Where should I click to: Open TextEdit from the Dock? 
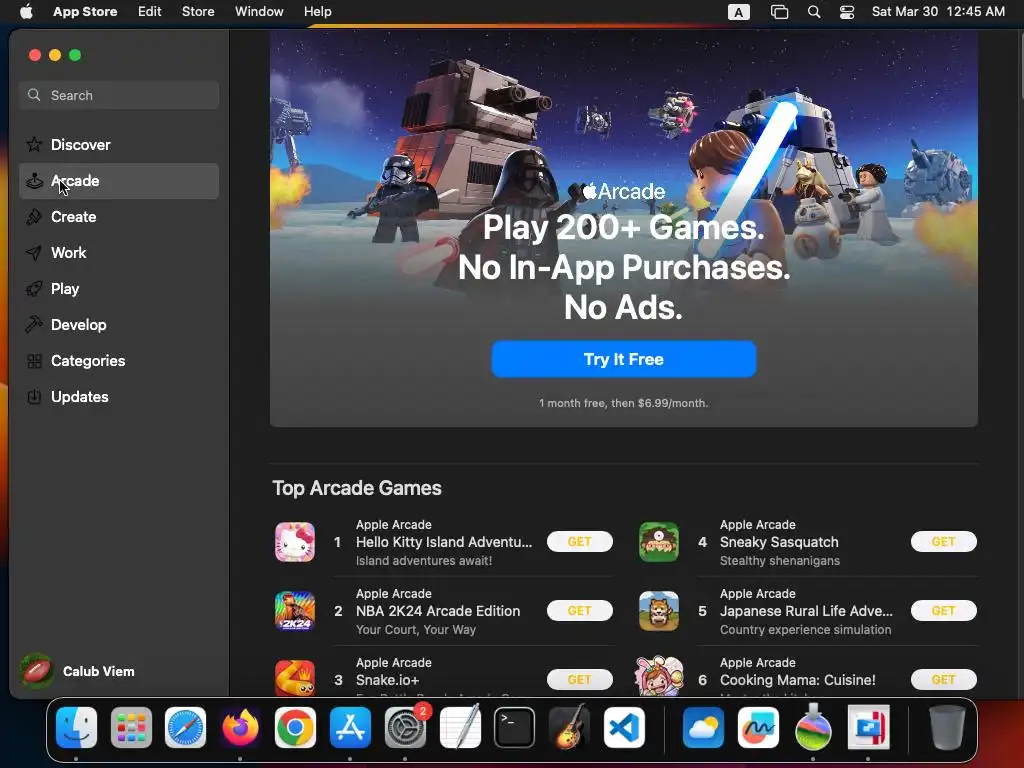coord(460,728)
